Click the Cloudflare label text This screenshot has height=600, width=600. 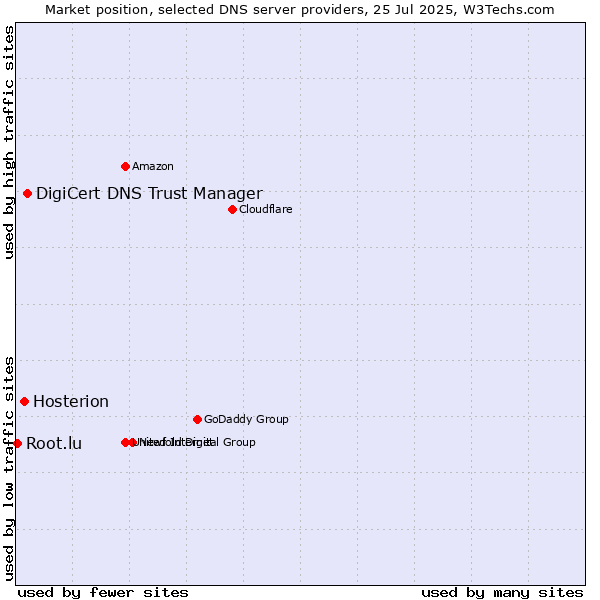tap(266, 209)
